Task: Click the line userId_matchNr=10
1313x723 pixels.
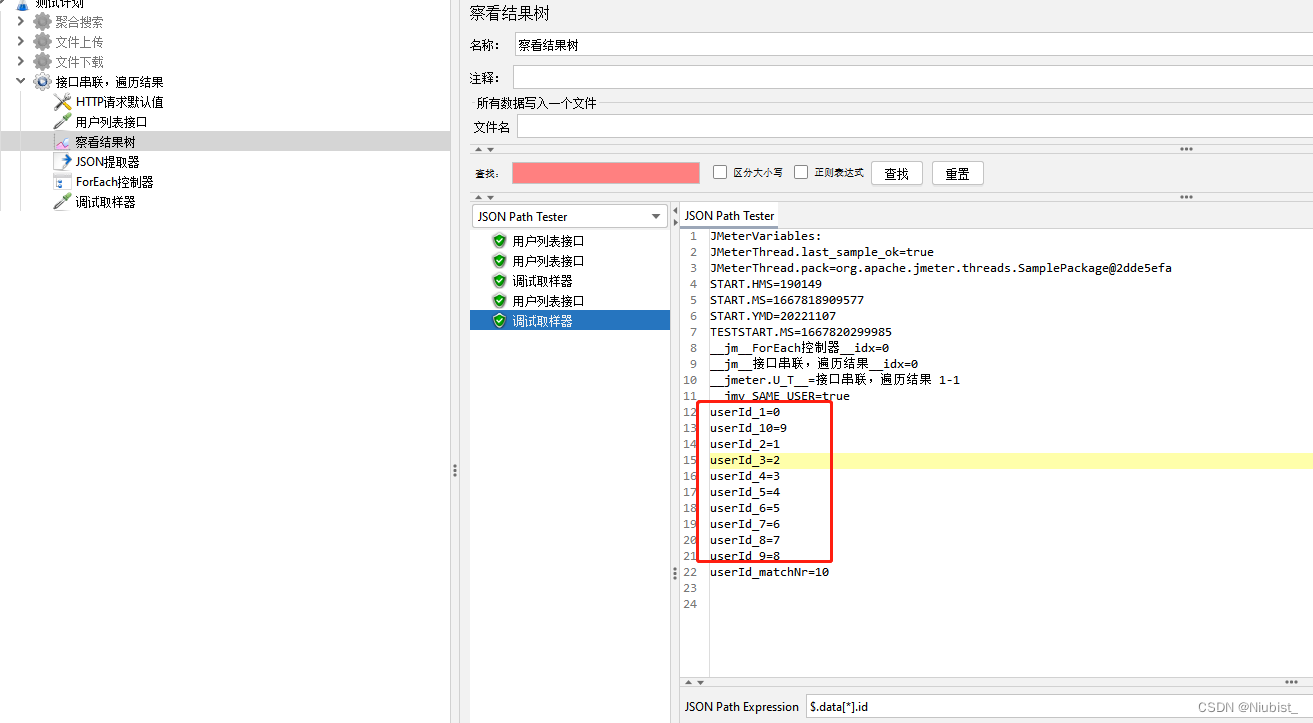Action: pyautogui.click(x=770, y=572)
